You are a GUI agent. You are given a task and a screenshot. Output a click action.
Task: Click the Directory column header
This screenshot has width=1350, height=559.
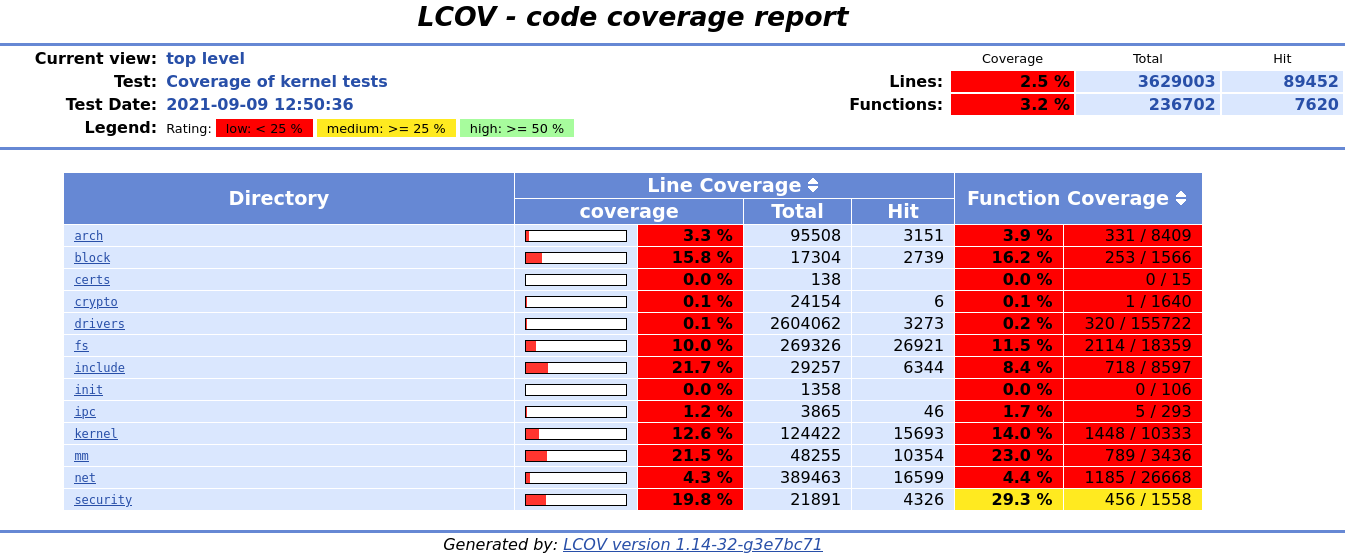click(278, 199)
